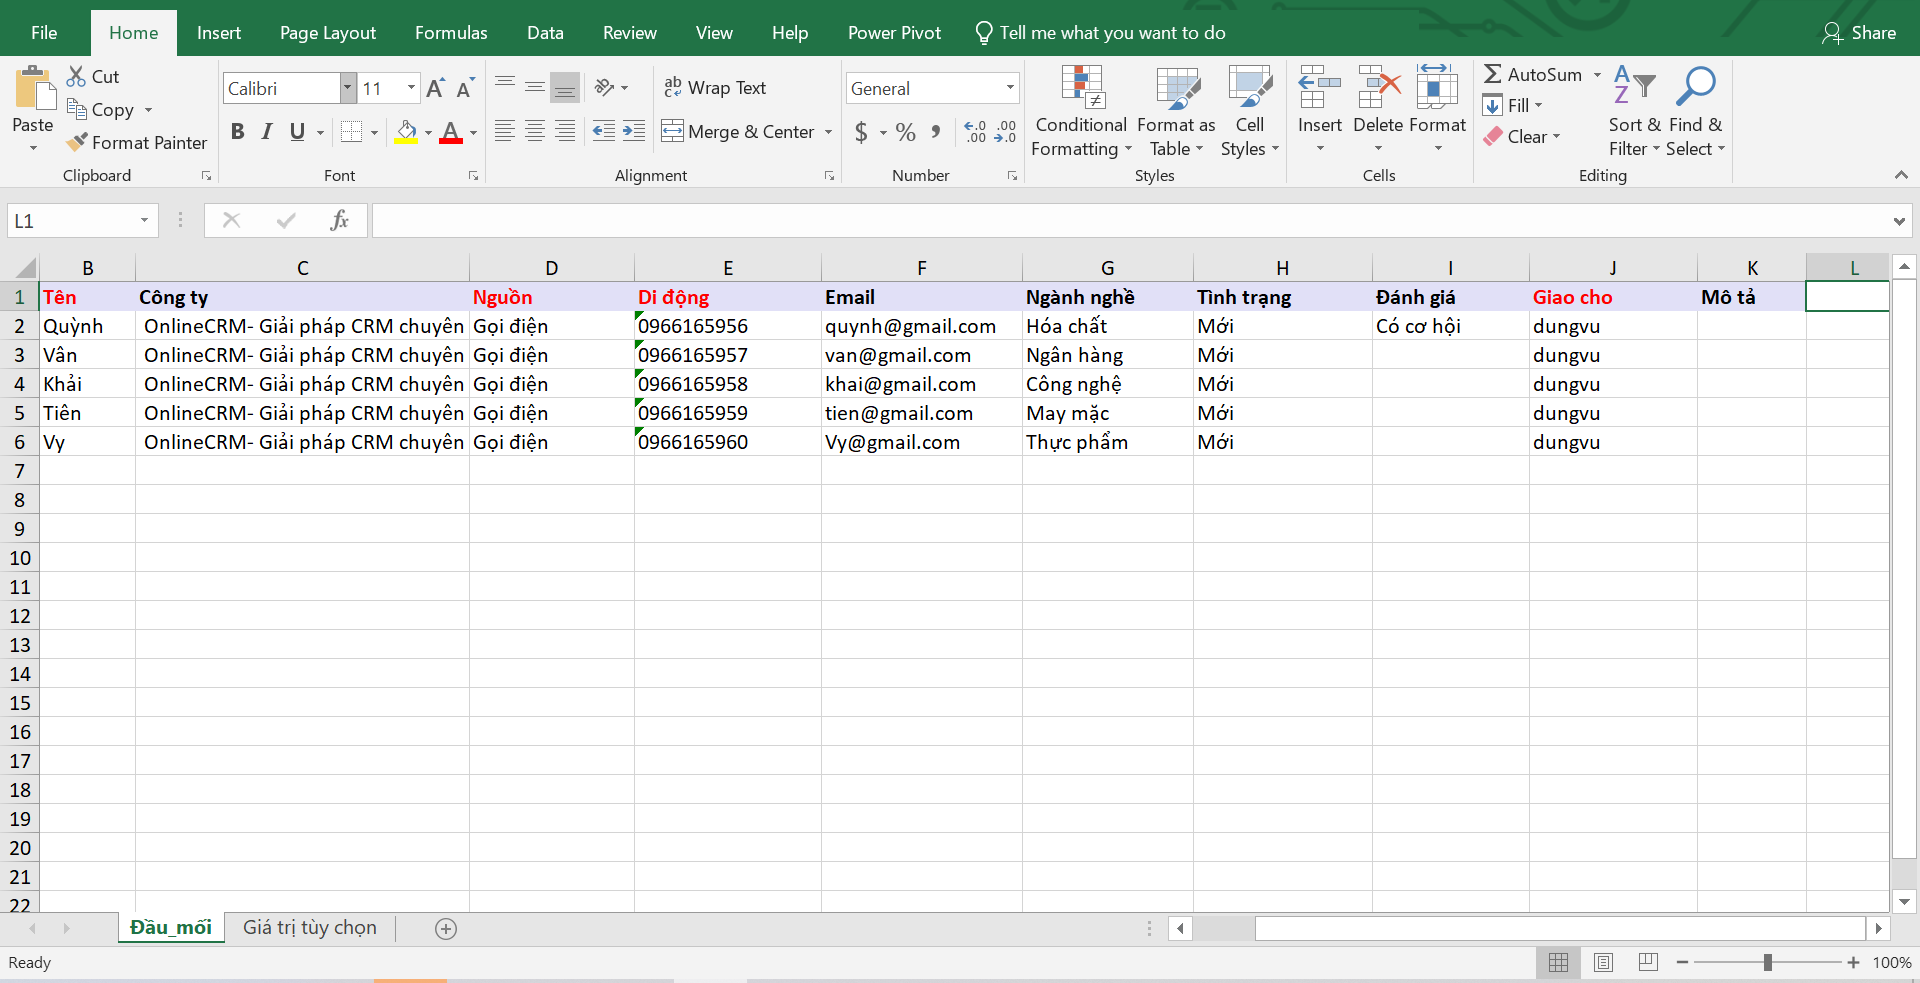The image size is (1920, 983).
Task: Open the font name Calibri dropdown
Action: (348, 88)
